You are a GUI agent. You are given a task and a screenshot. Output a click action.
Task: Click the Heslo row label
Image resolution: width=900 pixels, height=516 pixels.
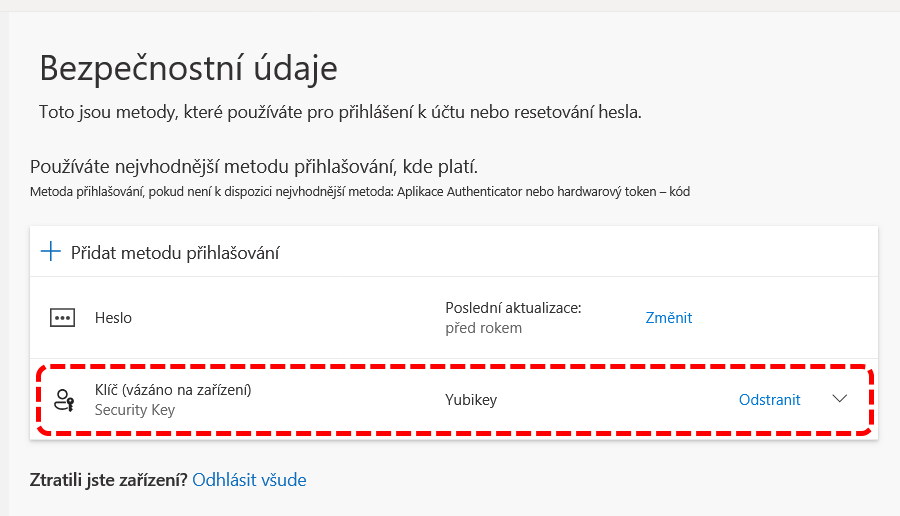click(x=113, y=318)
